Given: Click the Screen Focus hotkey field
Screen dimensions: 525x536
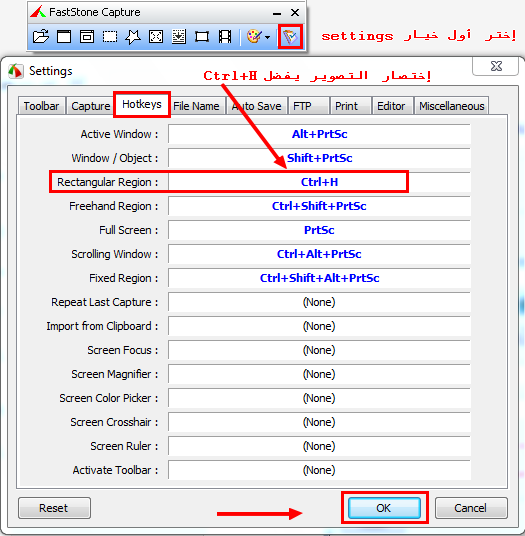Looking at the screenshot, I should (x=319, y=350).
